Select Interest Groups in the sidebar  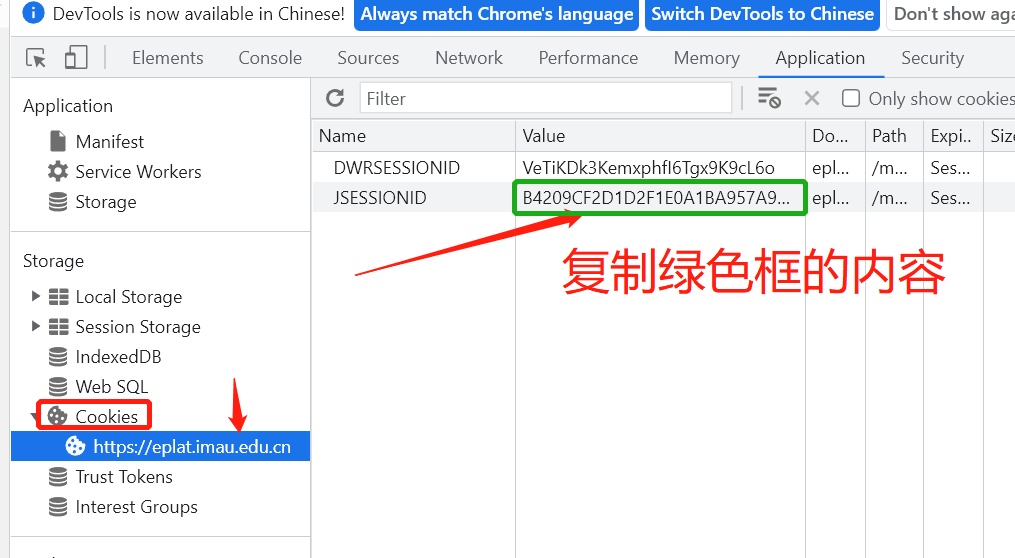tap(137, 507)
